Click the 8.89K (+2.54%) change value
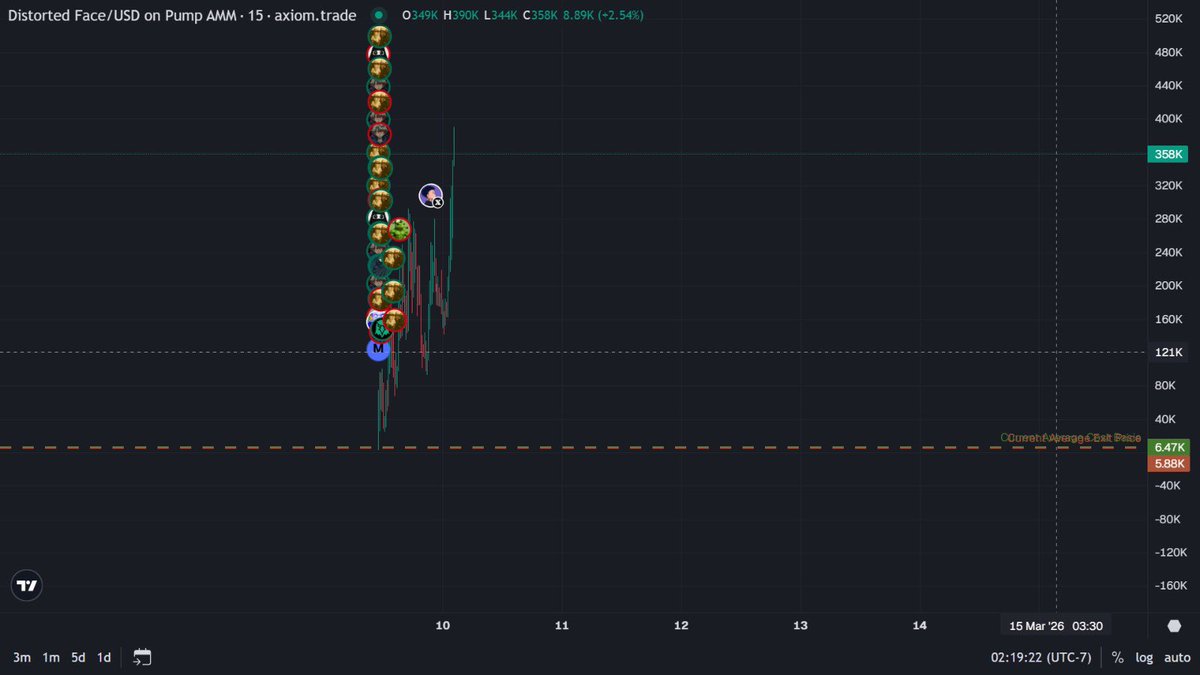Viewport: 1200px width, 675px height. coord(603,15)
